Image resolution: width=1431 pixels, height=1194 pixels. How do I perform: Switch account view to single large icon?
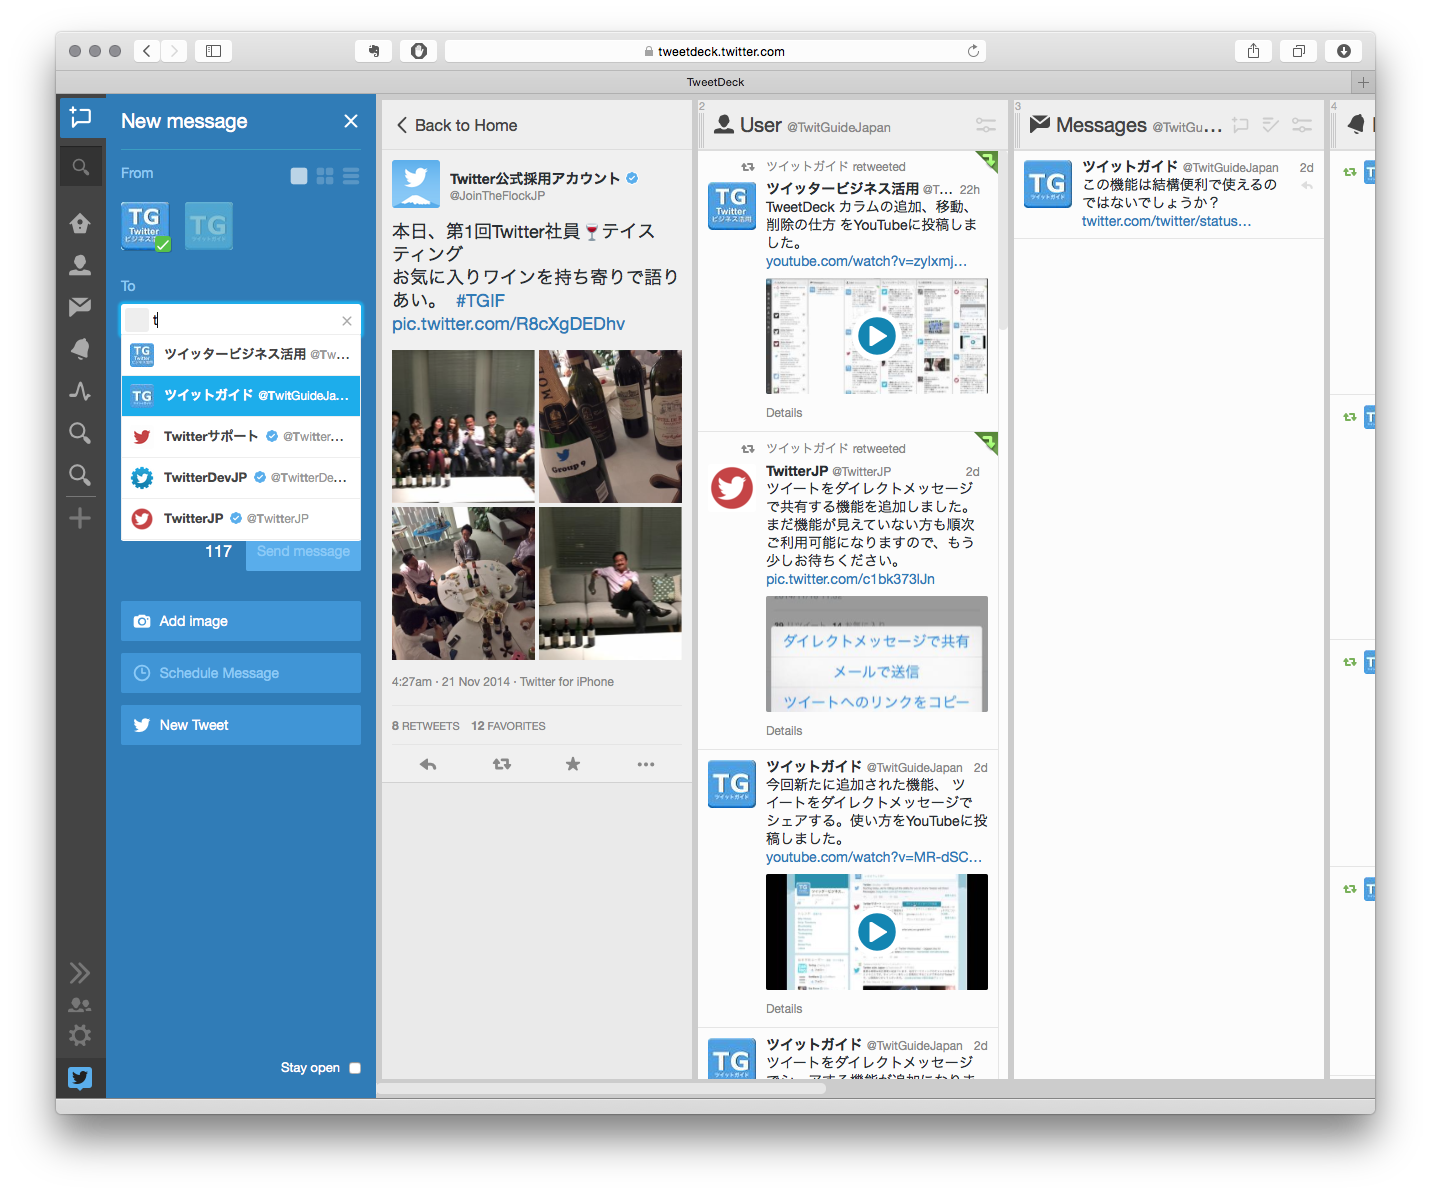pos(299,176)
